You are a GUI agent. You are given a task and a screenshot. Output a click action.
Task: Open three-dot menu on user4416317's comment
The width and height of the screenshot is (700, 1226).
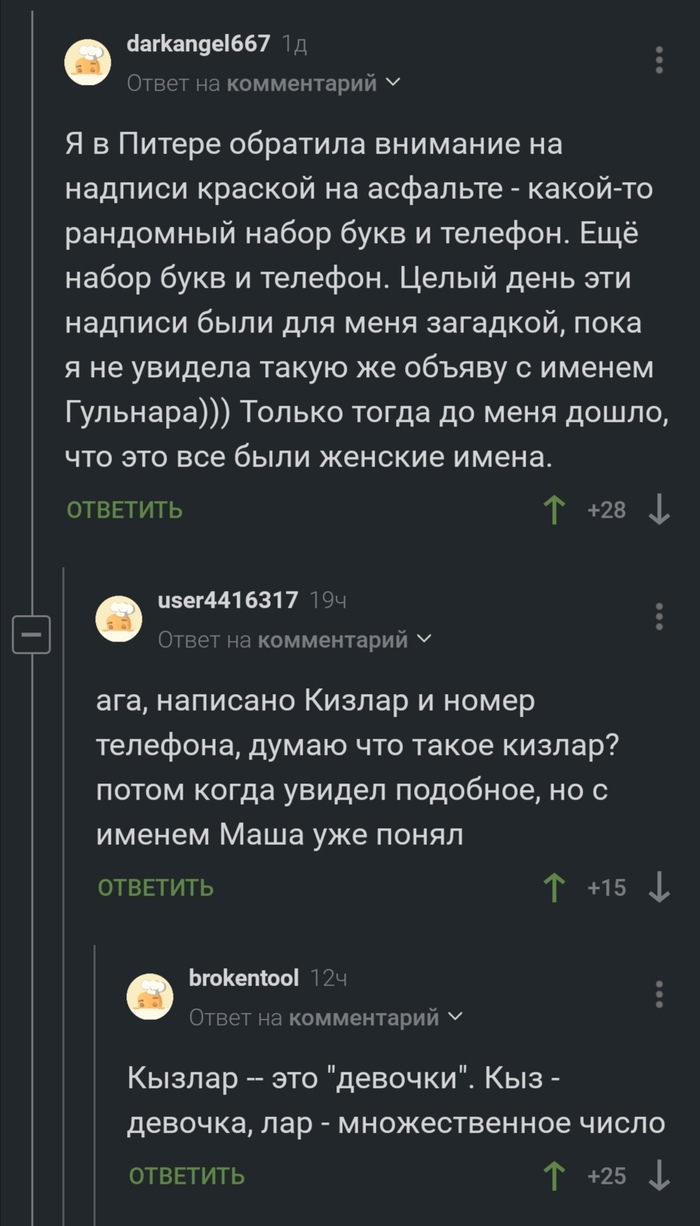(x=659, y=616)
